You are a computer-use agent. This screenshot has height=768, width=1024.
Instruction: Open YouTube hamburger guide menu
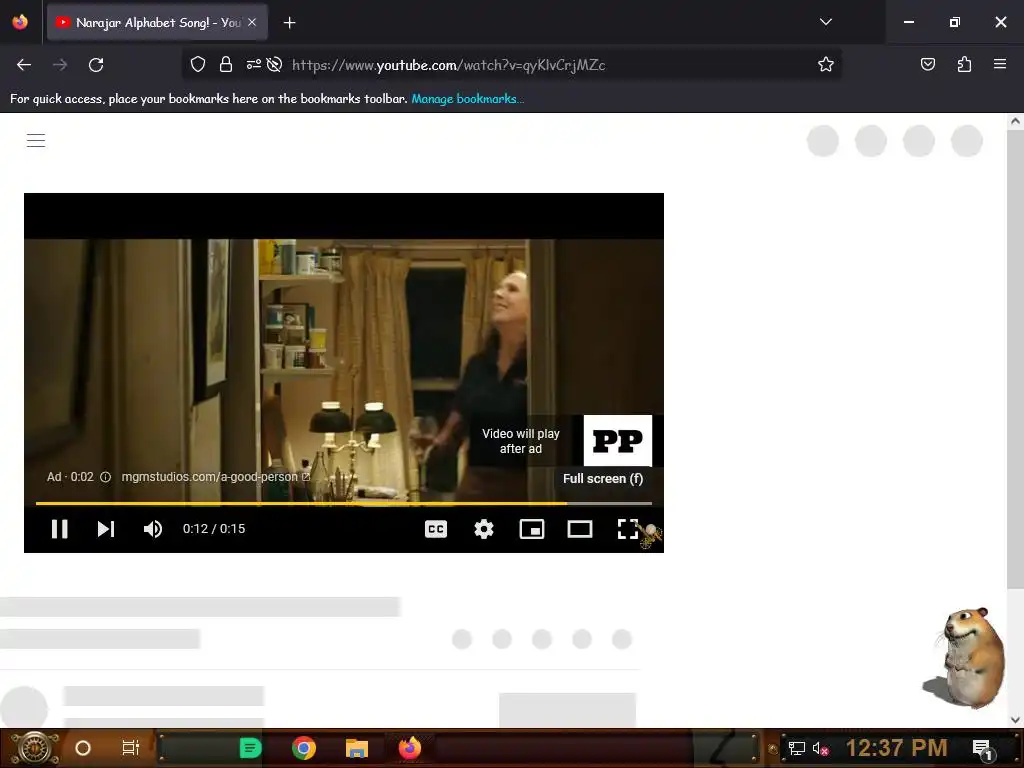click(36, 140)
